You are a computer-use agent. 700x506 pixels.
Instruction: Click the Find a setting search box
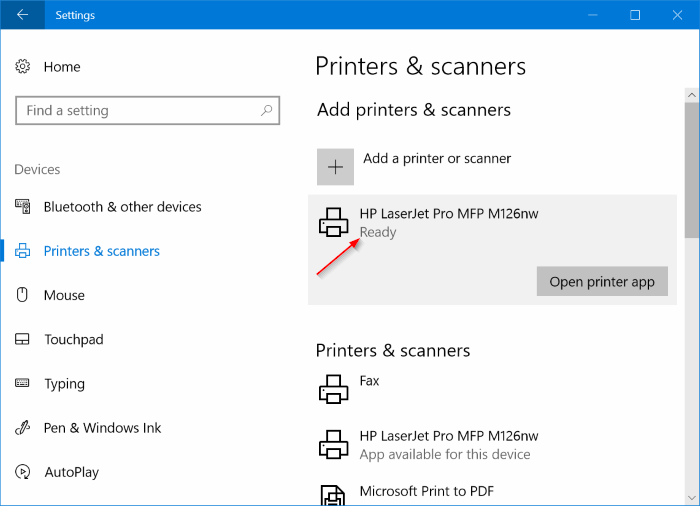point(147,110)
